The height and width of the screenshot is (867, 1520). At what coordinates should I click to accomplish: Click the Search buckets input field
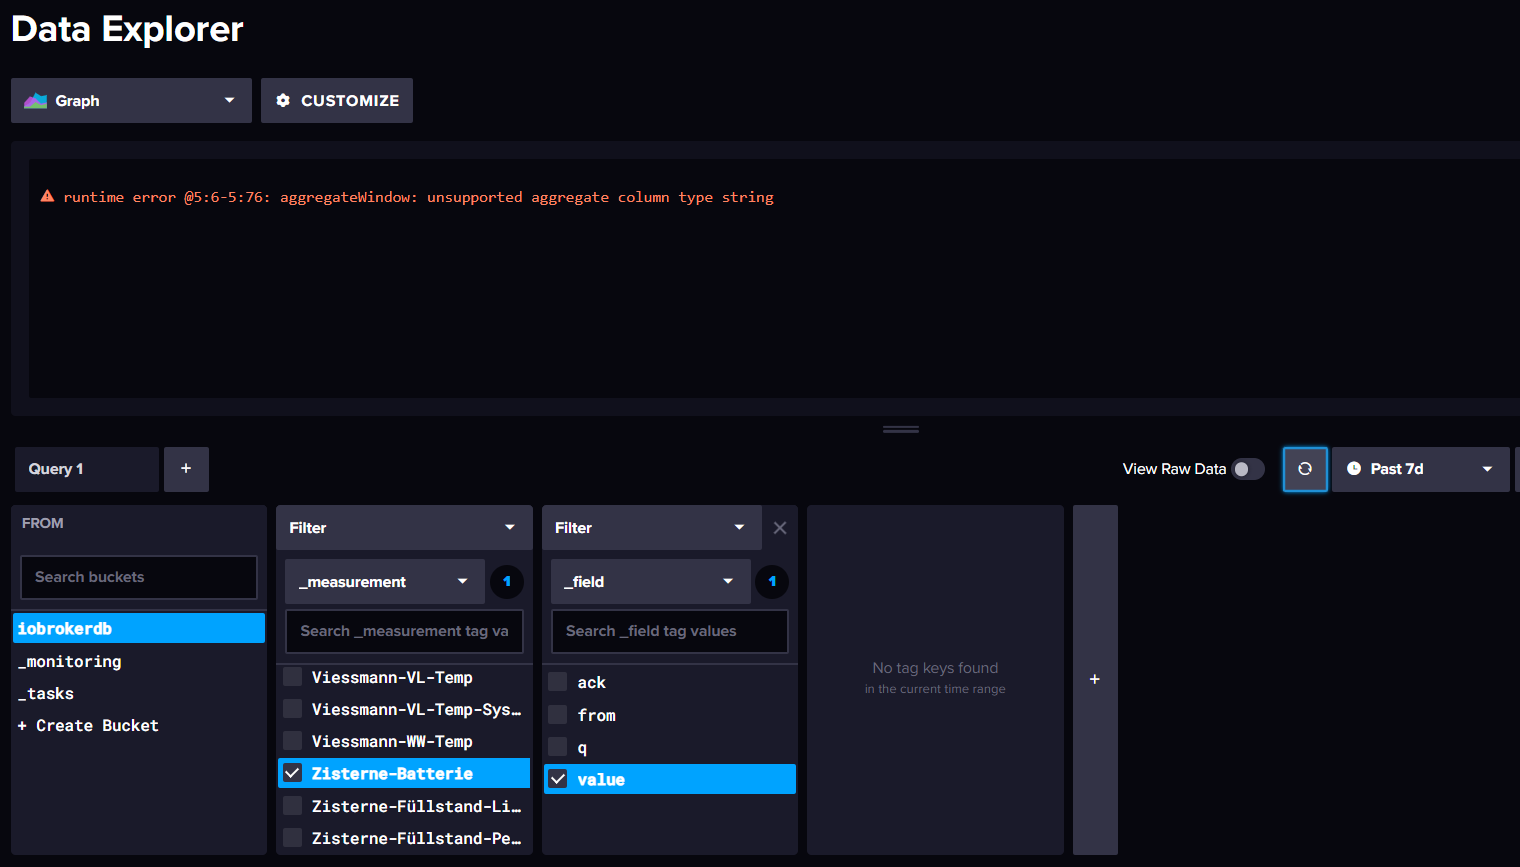click(x=139, y=577)
